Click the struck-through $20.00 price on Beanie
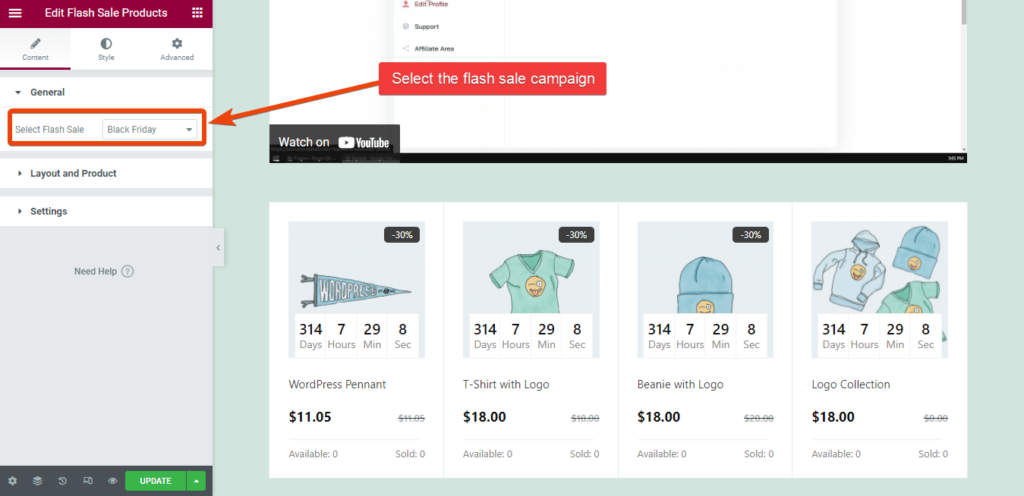Screen dimensions: 1024x496 (x=760, y=418)
